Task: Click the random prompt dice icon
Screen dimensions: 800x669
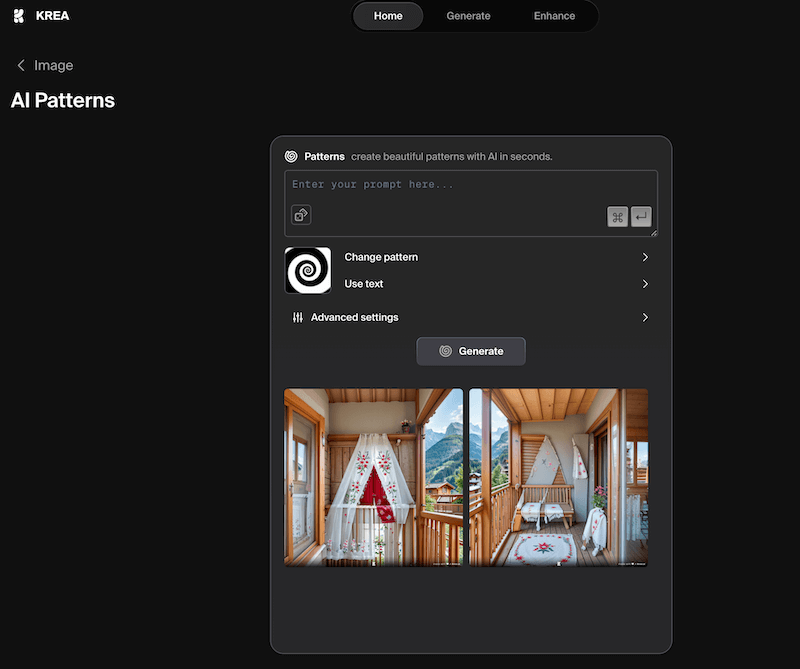Action: pos(301,215)
